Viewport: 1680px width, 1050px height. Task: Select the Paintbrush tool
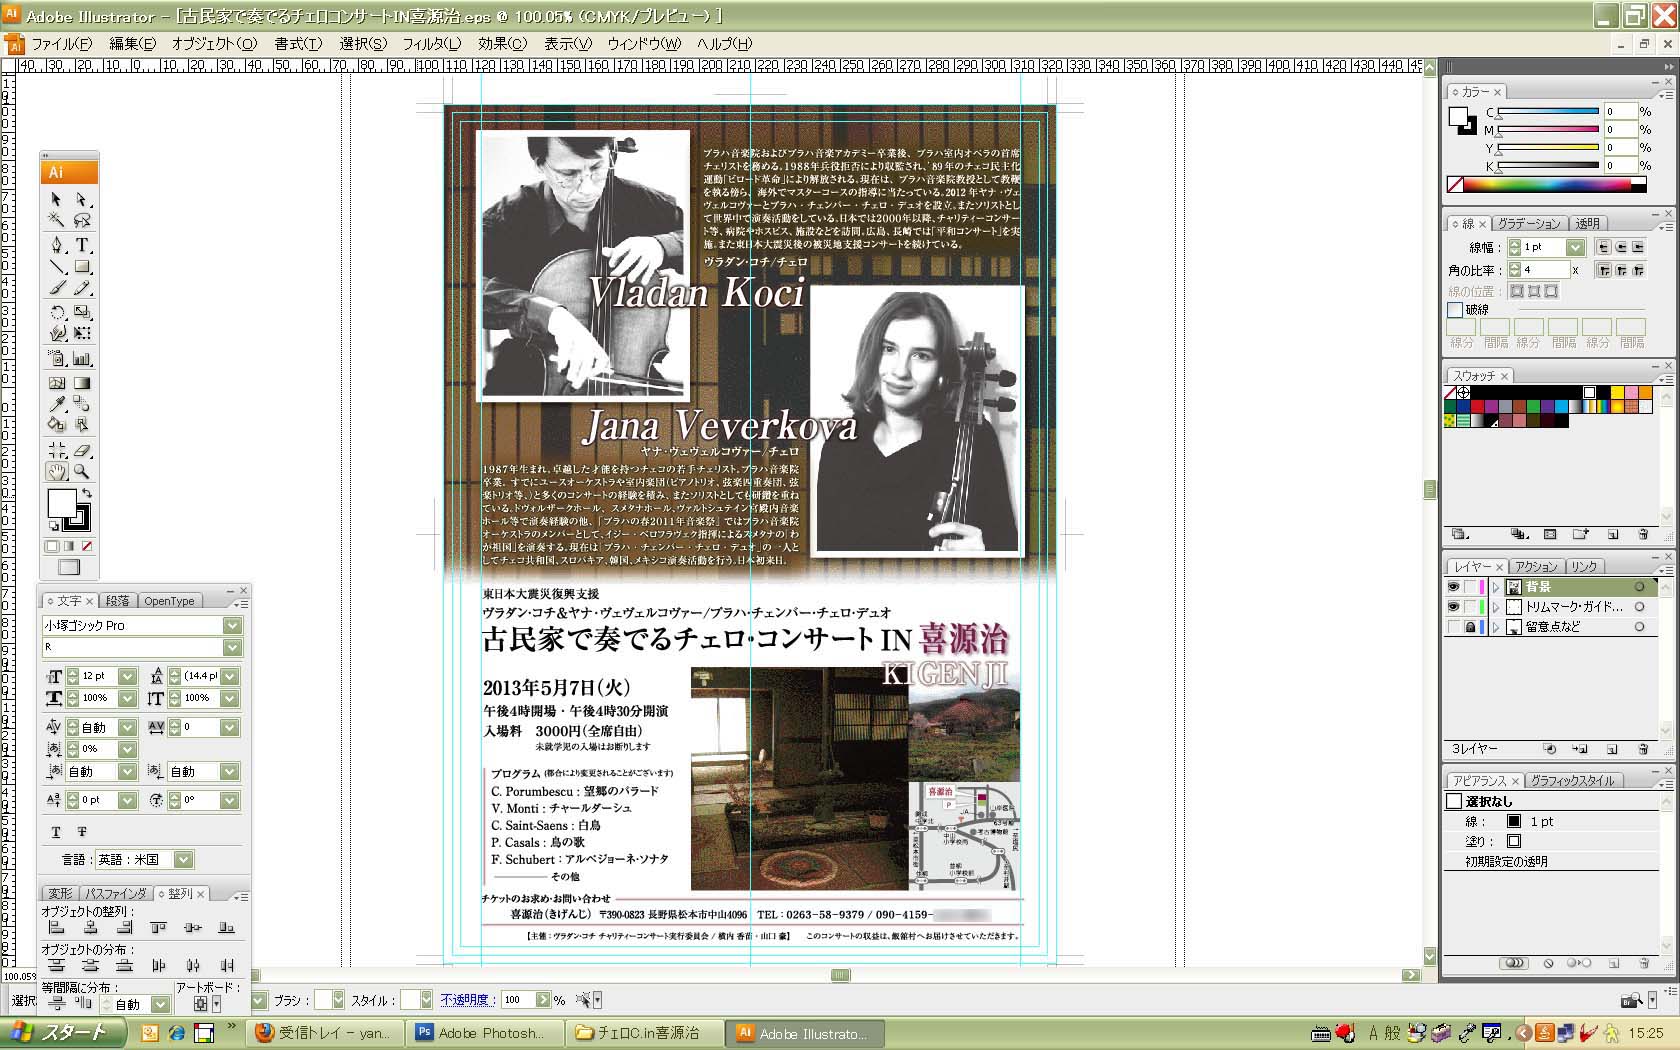tap(57, 289)
